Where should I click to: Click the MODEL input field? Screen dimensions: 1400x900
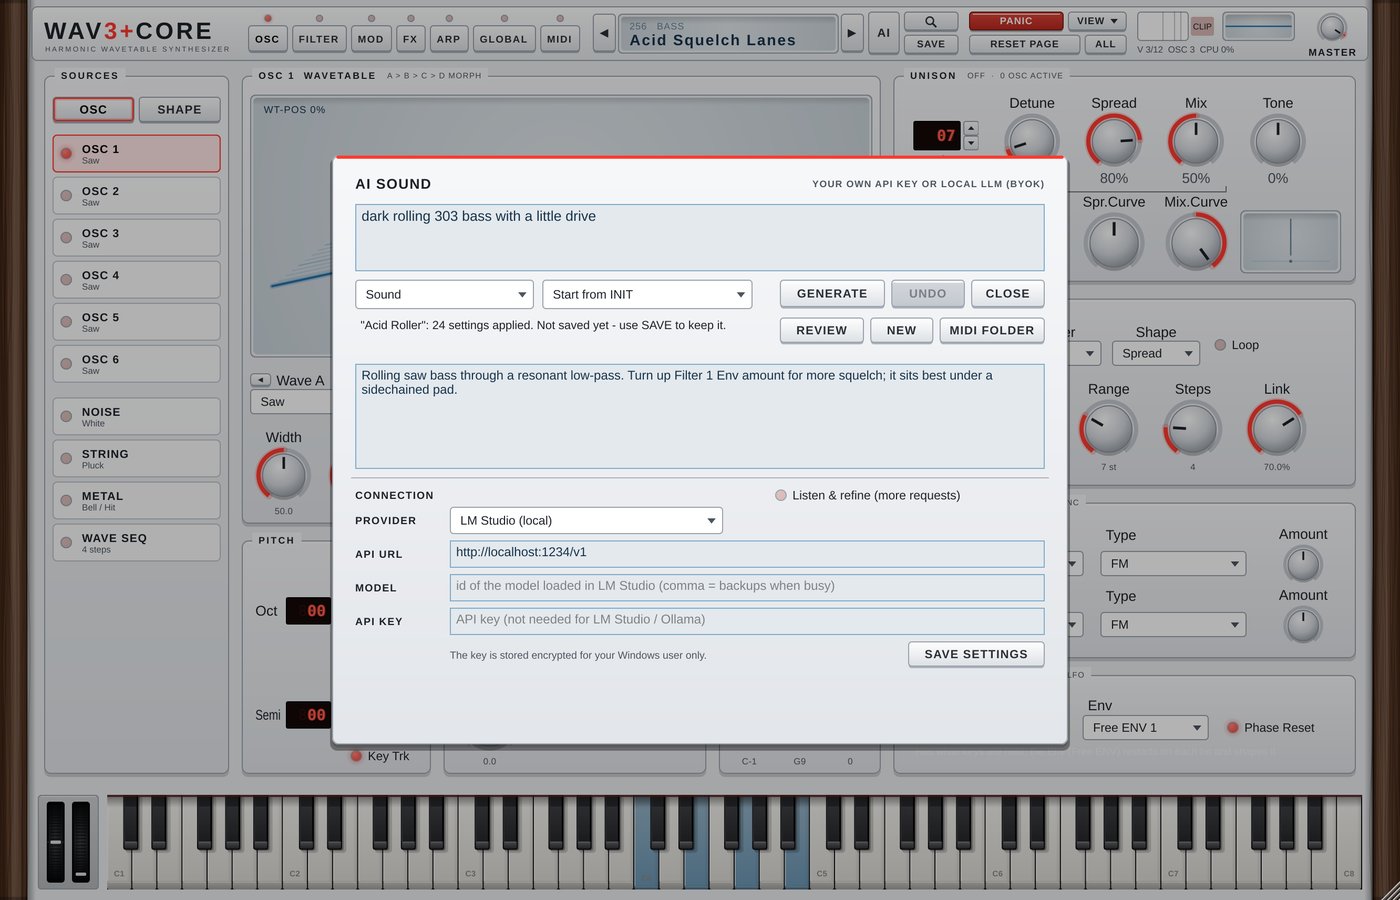pyautogui.click(x=747, y=588)
